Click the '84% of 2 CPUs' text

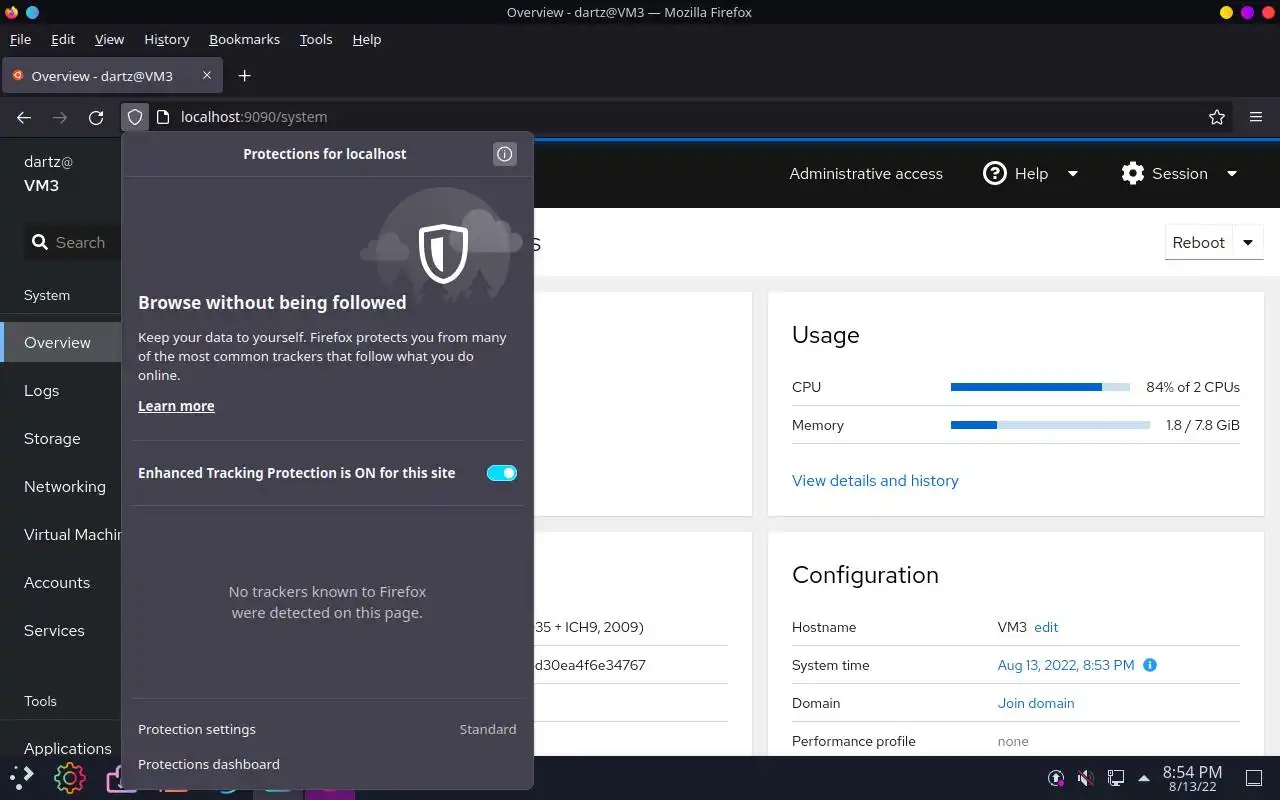click(x=1193, y=387)
